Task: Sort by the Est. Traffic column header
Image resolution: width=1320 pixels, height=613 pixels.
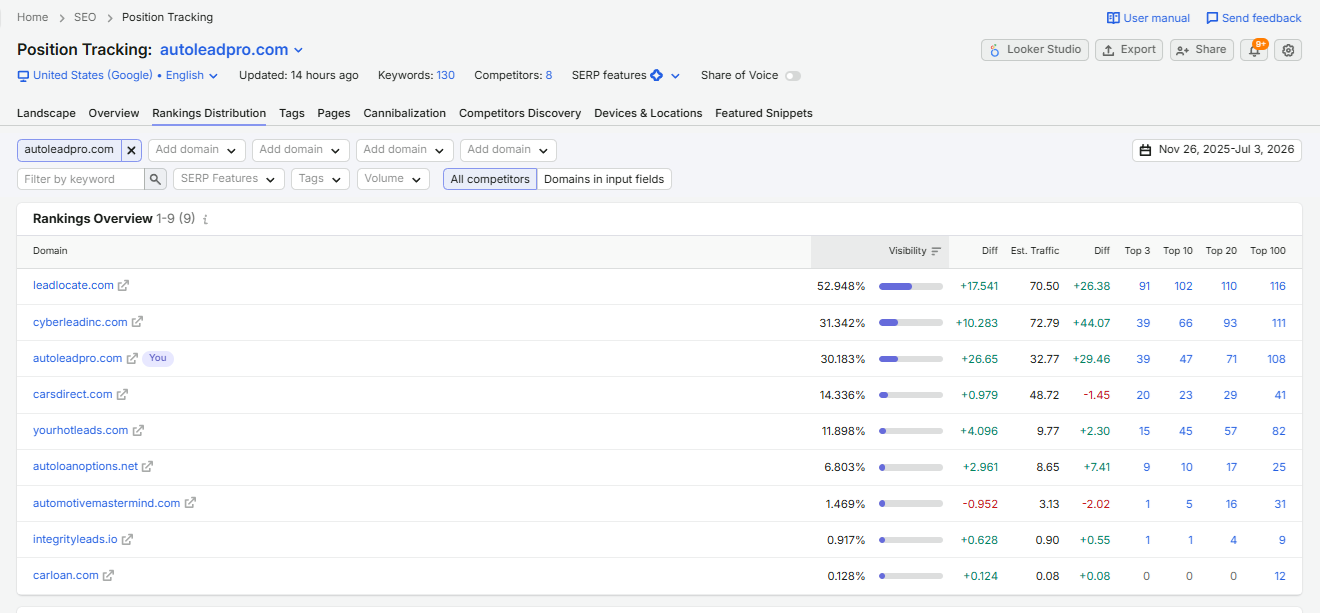Action: coord(1035,251)
